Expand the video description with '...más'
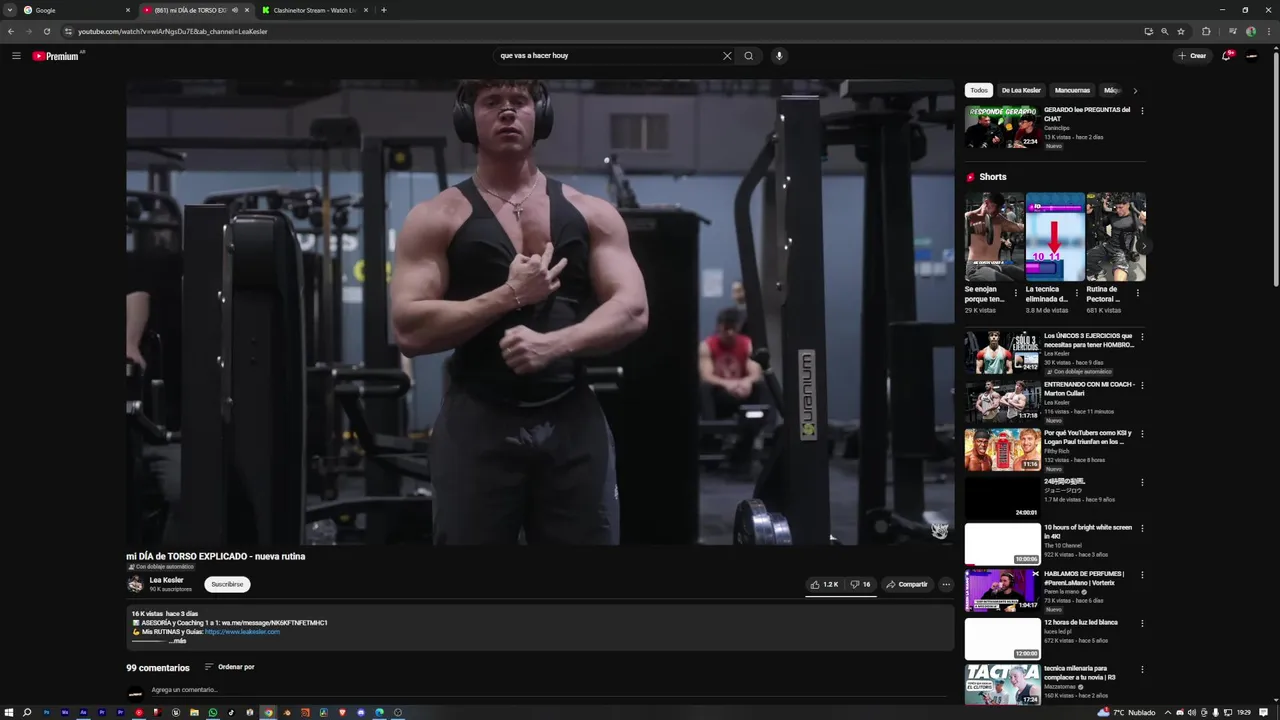This screenshot has width=1280, height=720. click(x=177, y=641)
